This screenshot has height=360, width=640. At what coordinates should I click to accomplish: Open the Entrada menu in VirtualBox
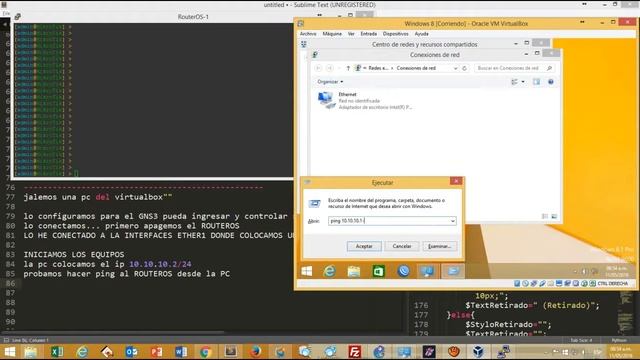[369, 34]
